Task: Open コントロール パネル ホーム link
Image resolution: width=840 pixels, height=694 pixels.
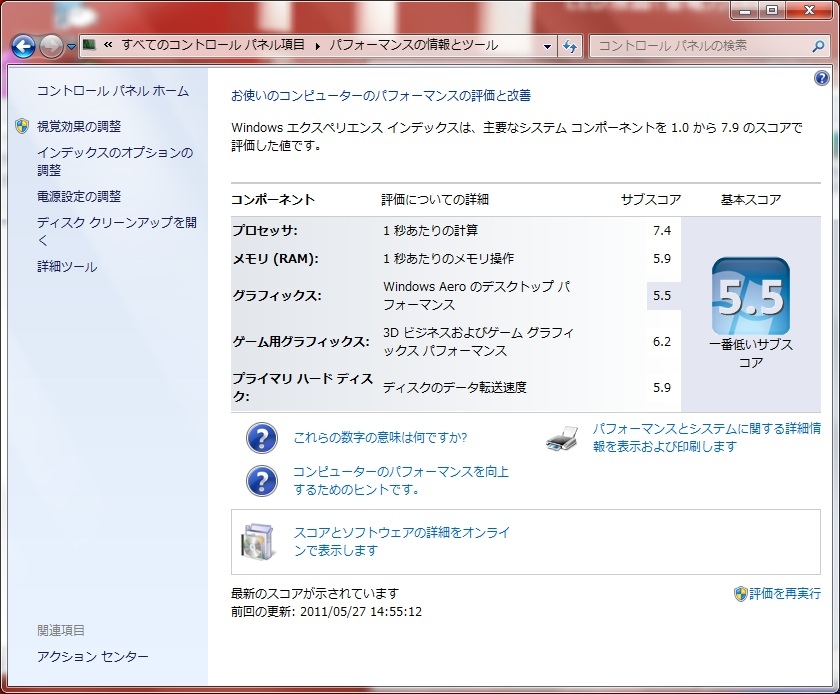Action: (x=112, y=91)
